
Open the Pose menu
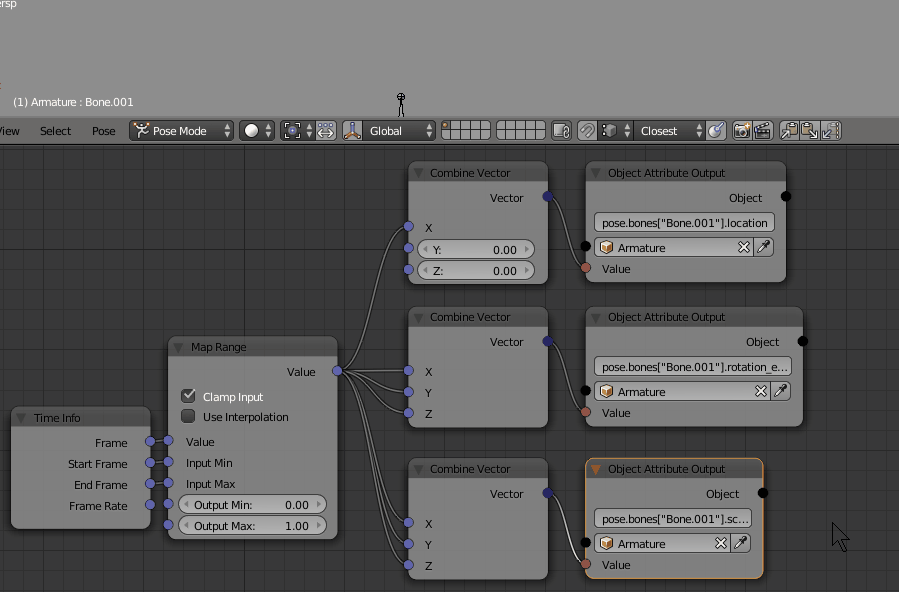(104, 131)
